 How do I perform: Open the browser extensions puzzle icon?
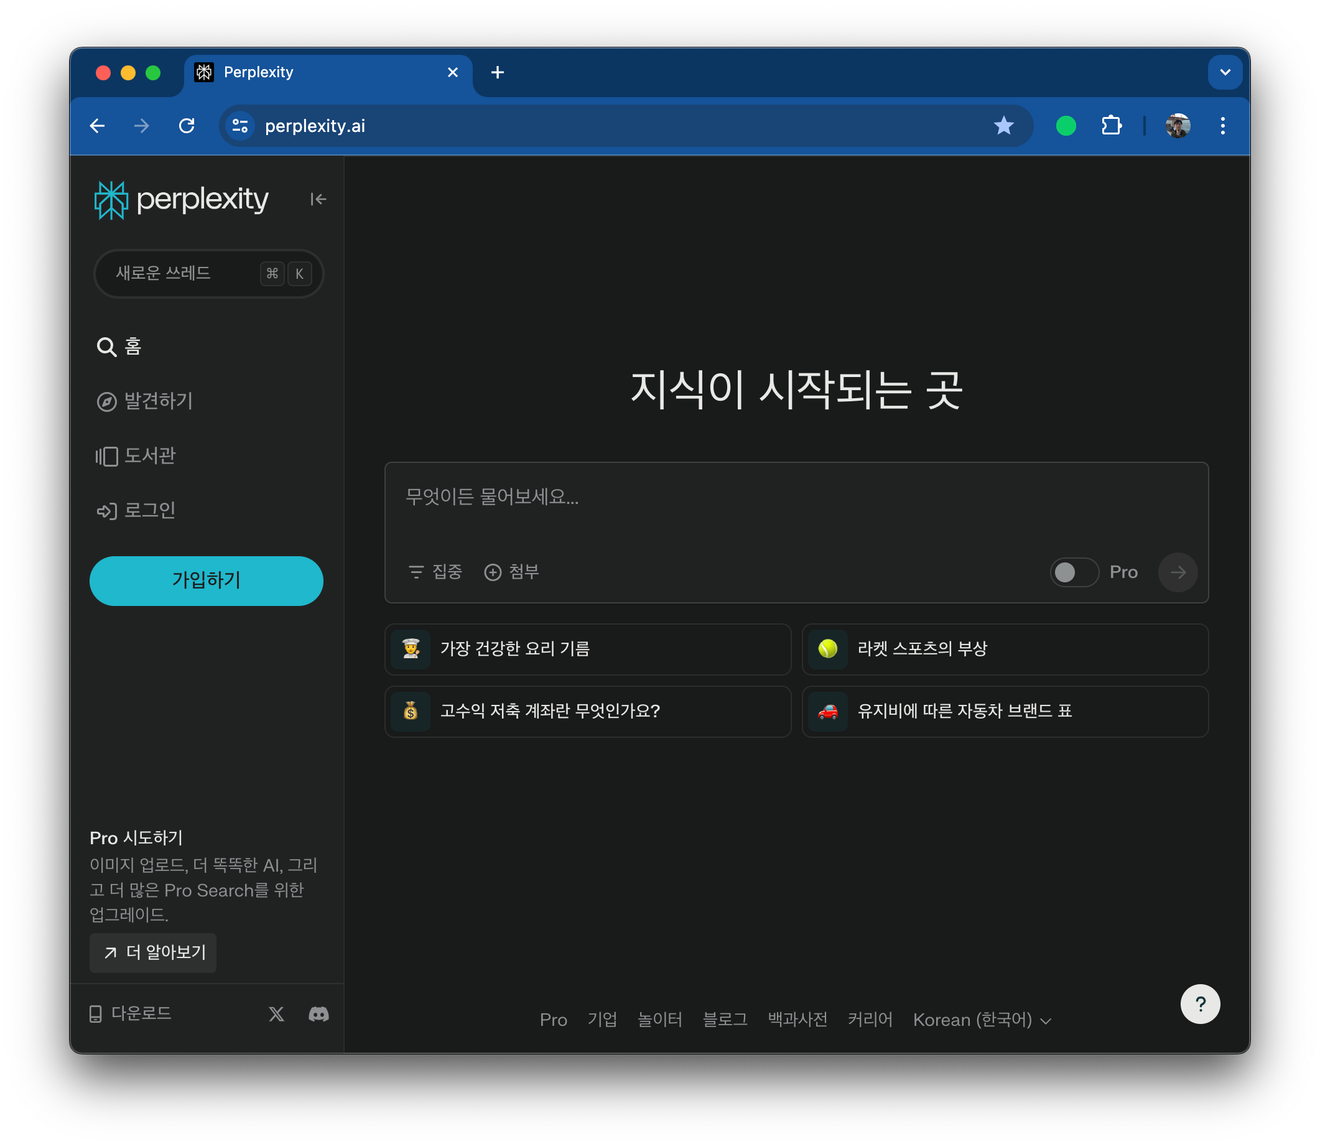coord(1111,126)
